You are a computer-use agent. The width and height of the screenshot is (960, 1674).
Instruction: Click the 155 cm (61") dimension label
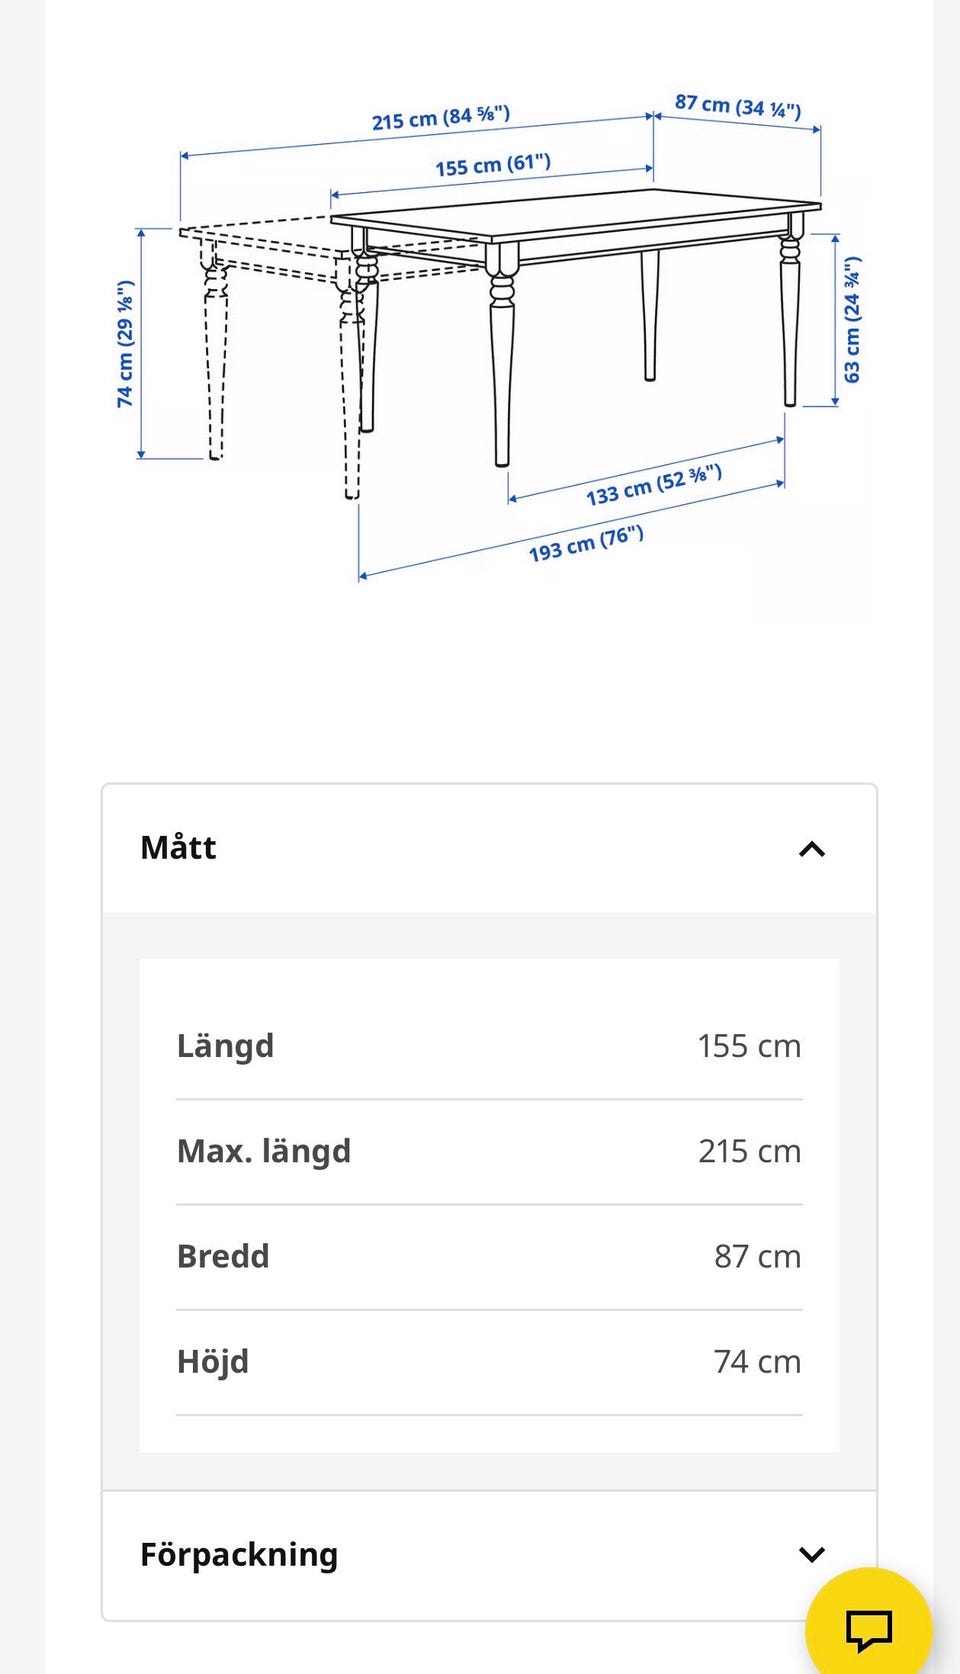[x=493, y=164]
